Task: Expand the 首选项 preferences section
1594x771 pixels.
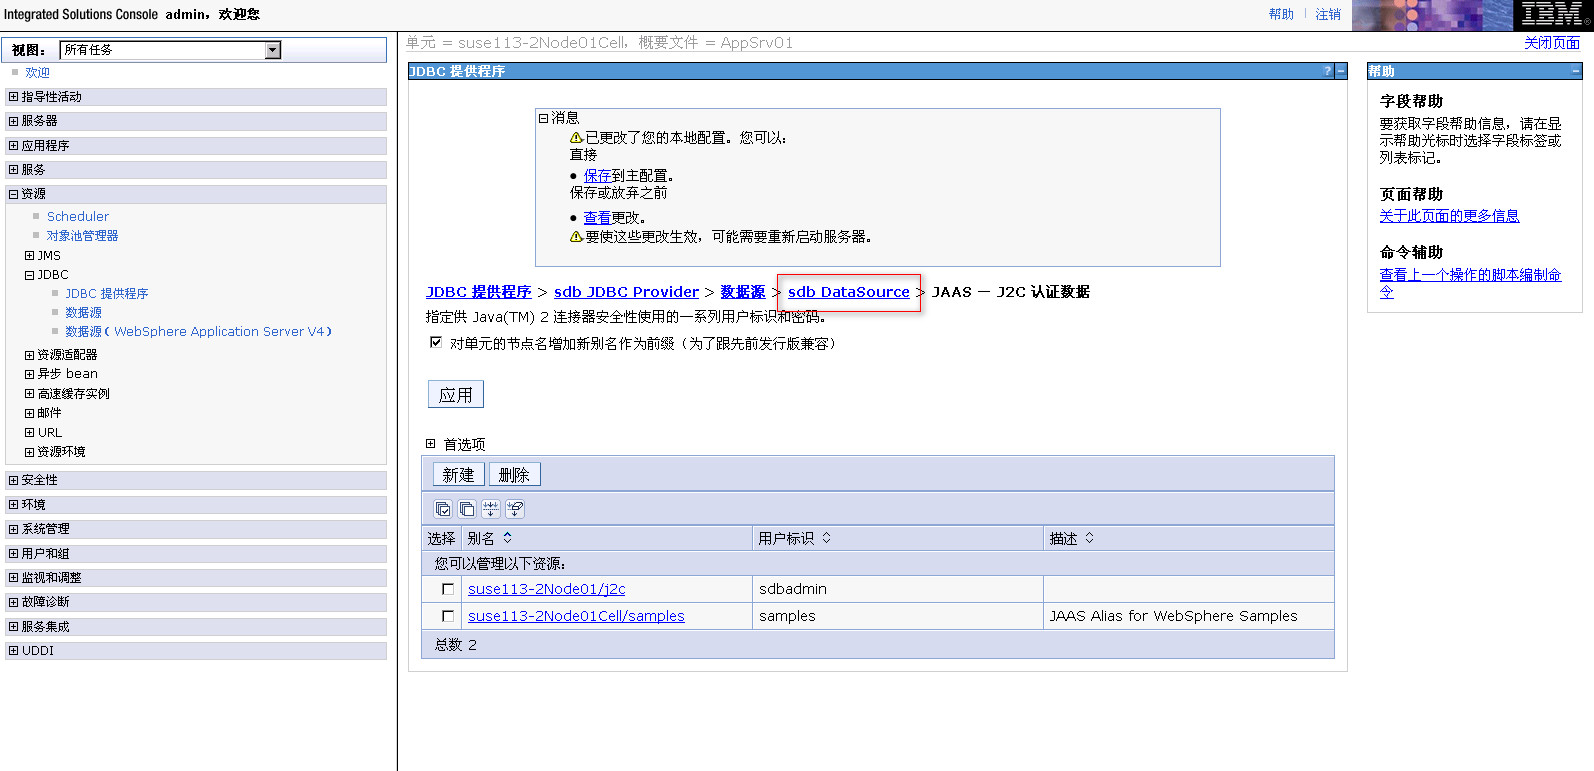Action: [431, 444]
